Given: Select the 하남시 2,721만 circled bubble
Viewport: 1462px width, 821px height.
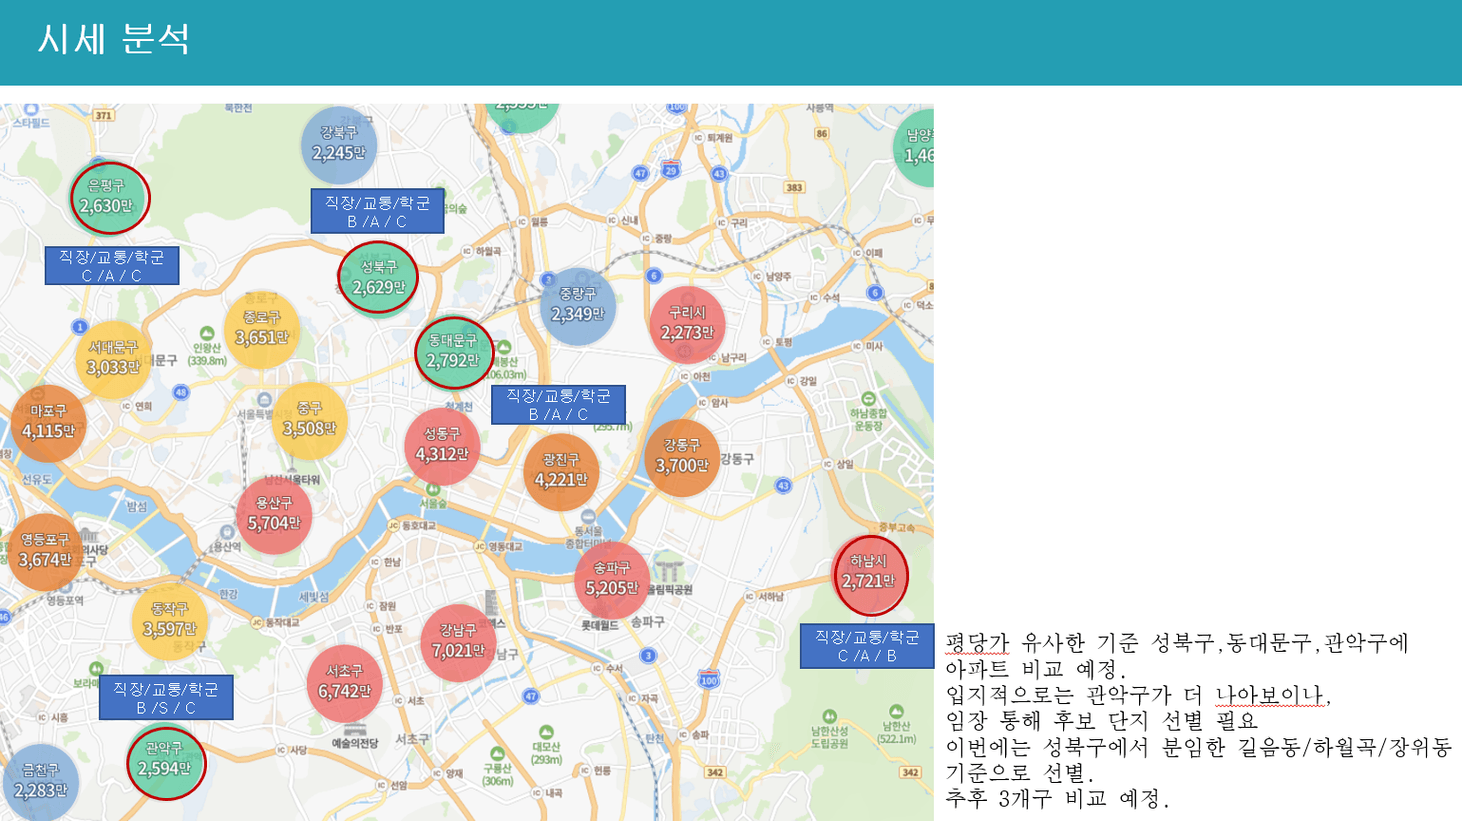Looking at the screenshot, I should 870,575.
